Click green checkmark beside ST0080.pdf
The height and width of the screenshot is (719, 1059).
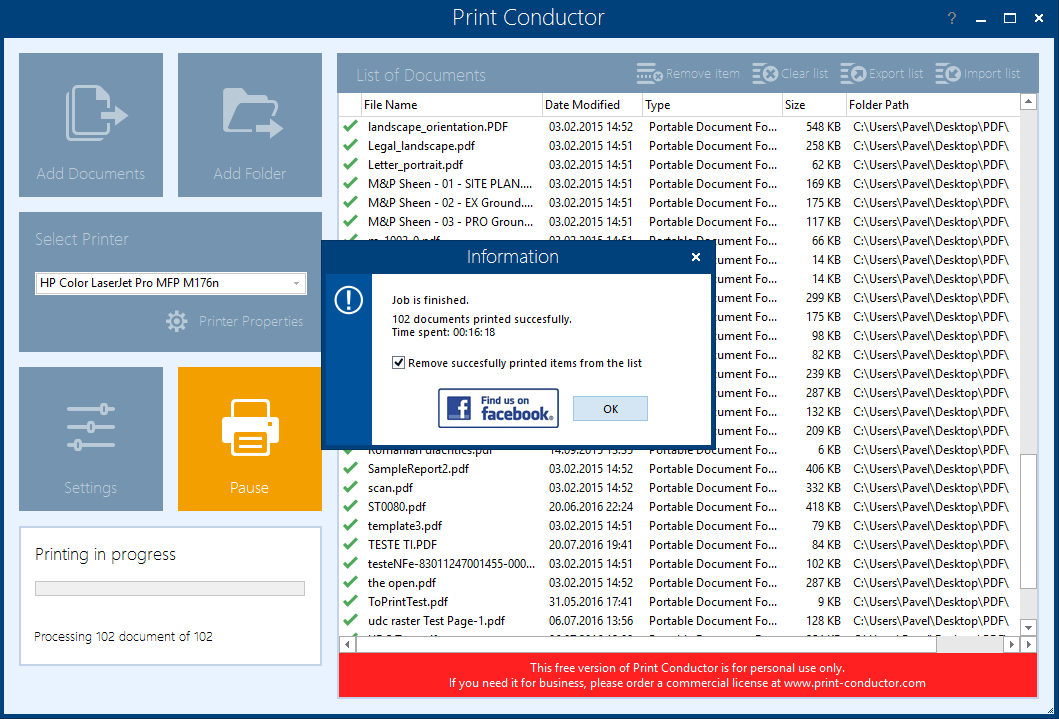(x=351, y=506)
